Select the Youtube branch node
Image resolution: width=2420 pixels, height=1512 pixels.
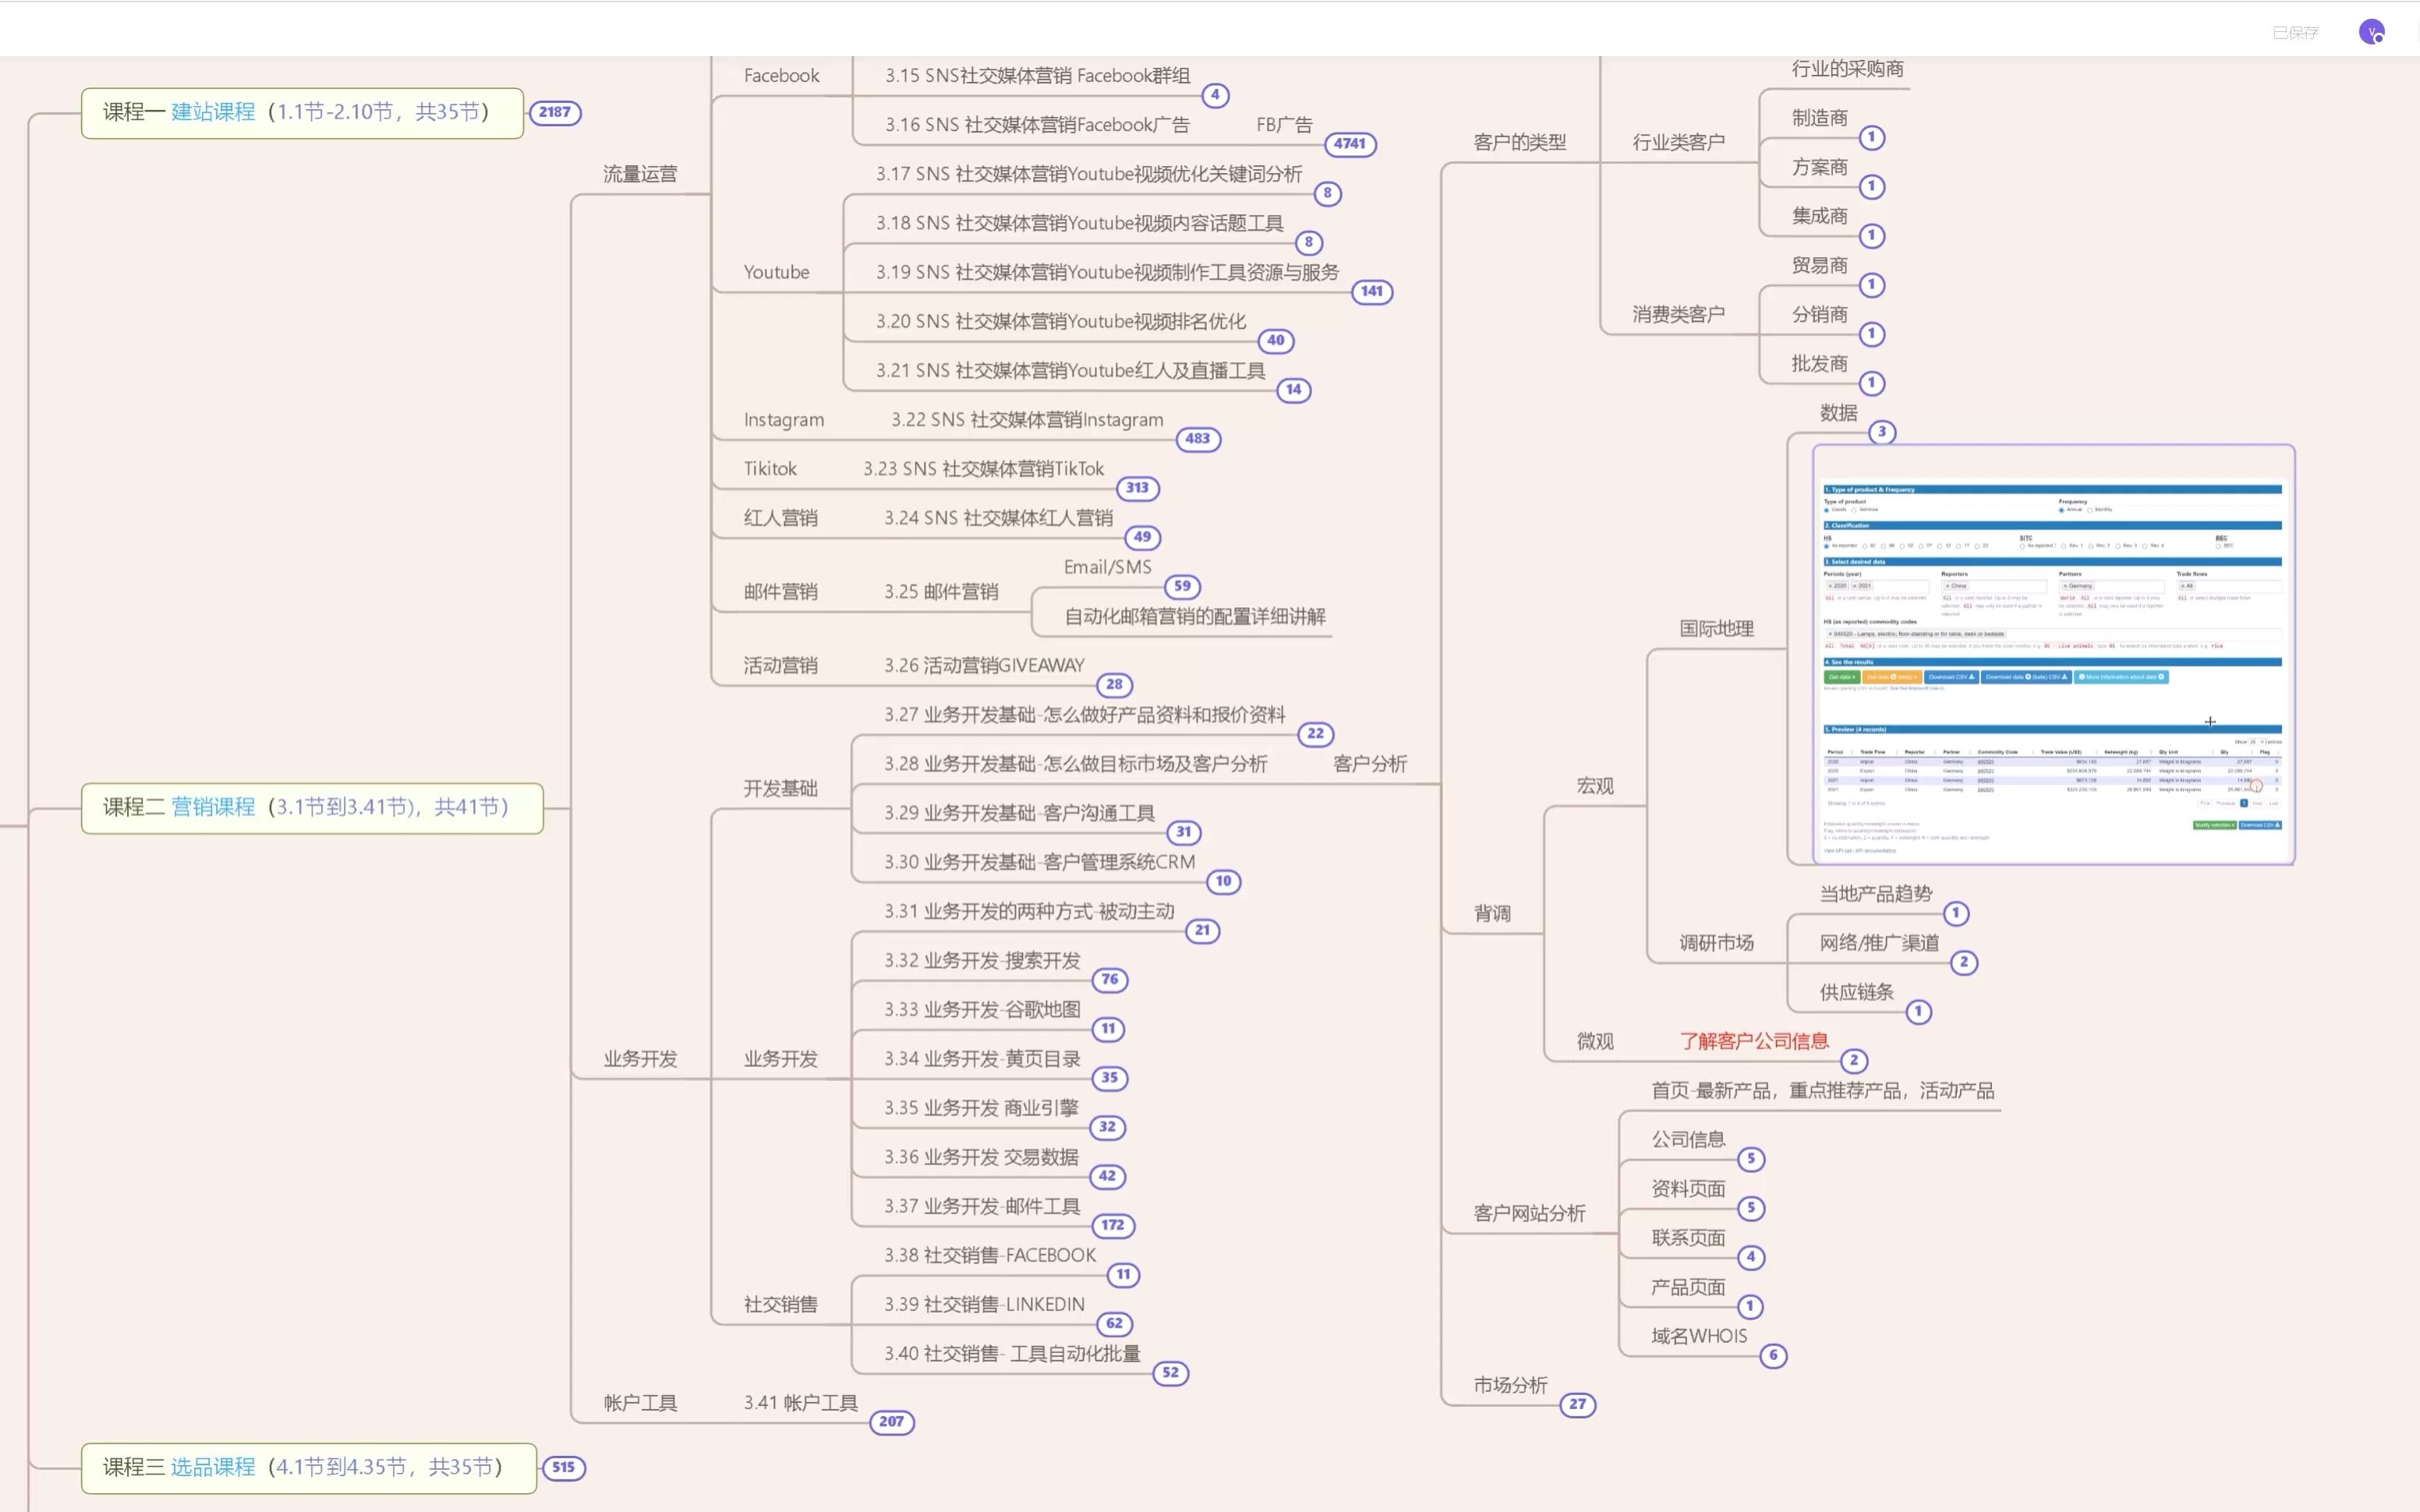[x=776, y=272]
